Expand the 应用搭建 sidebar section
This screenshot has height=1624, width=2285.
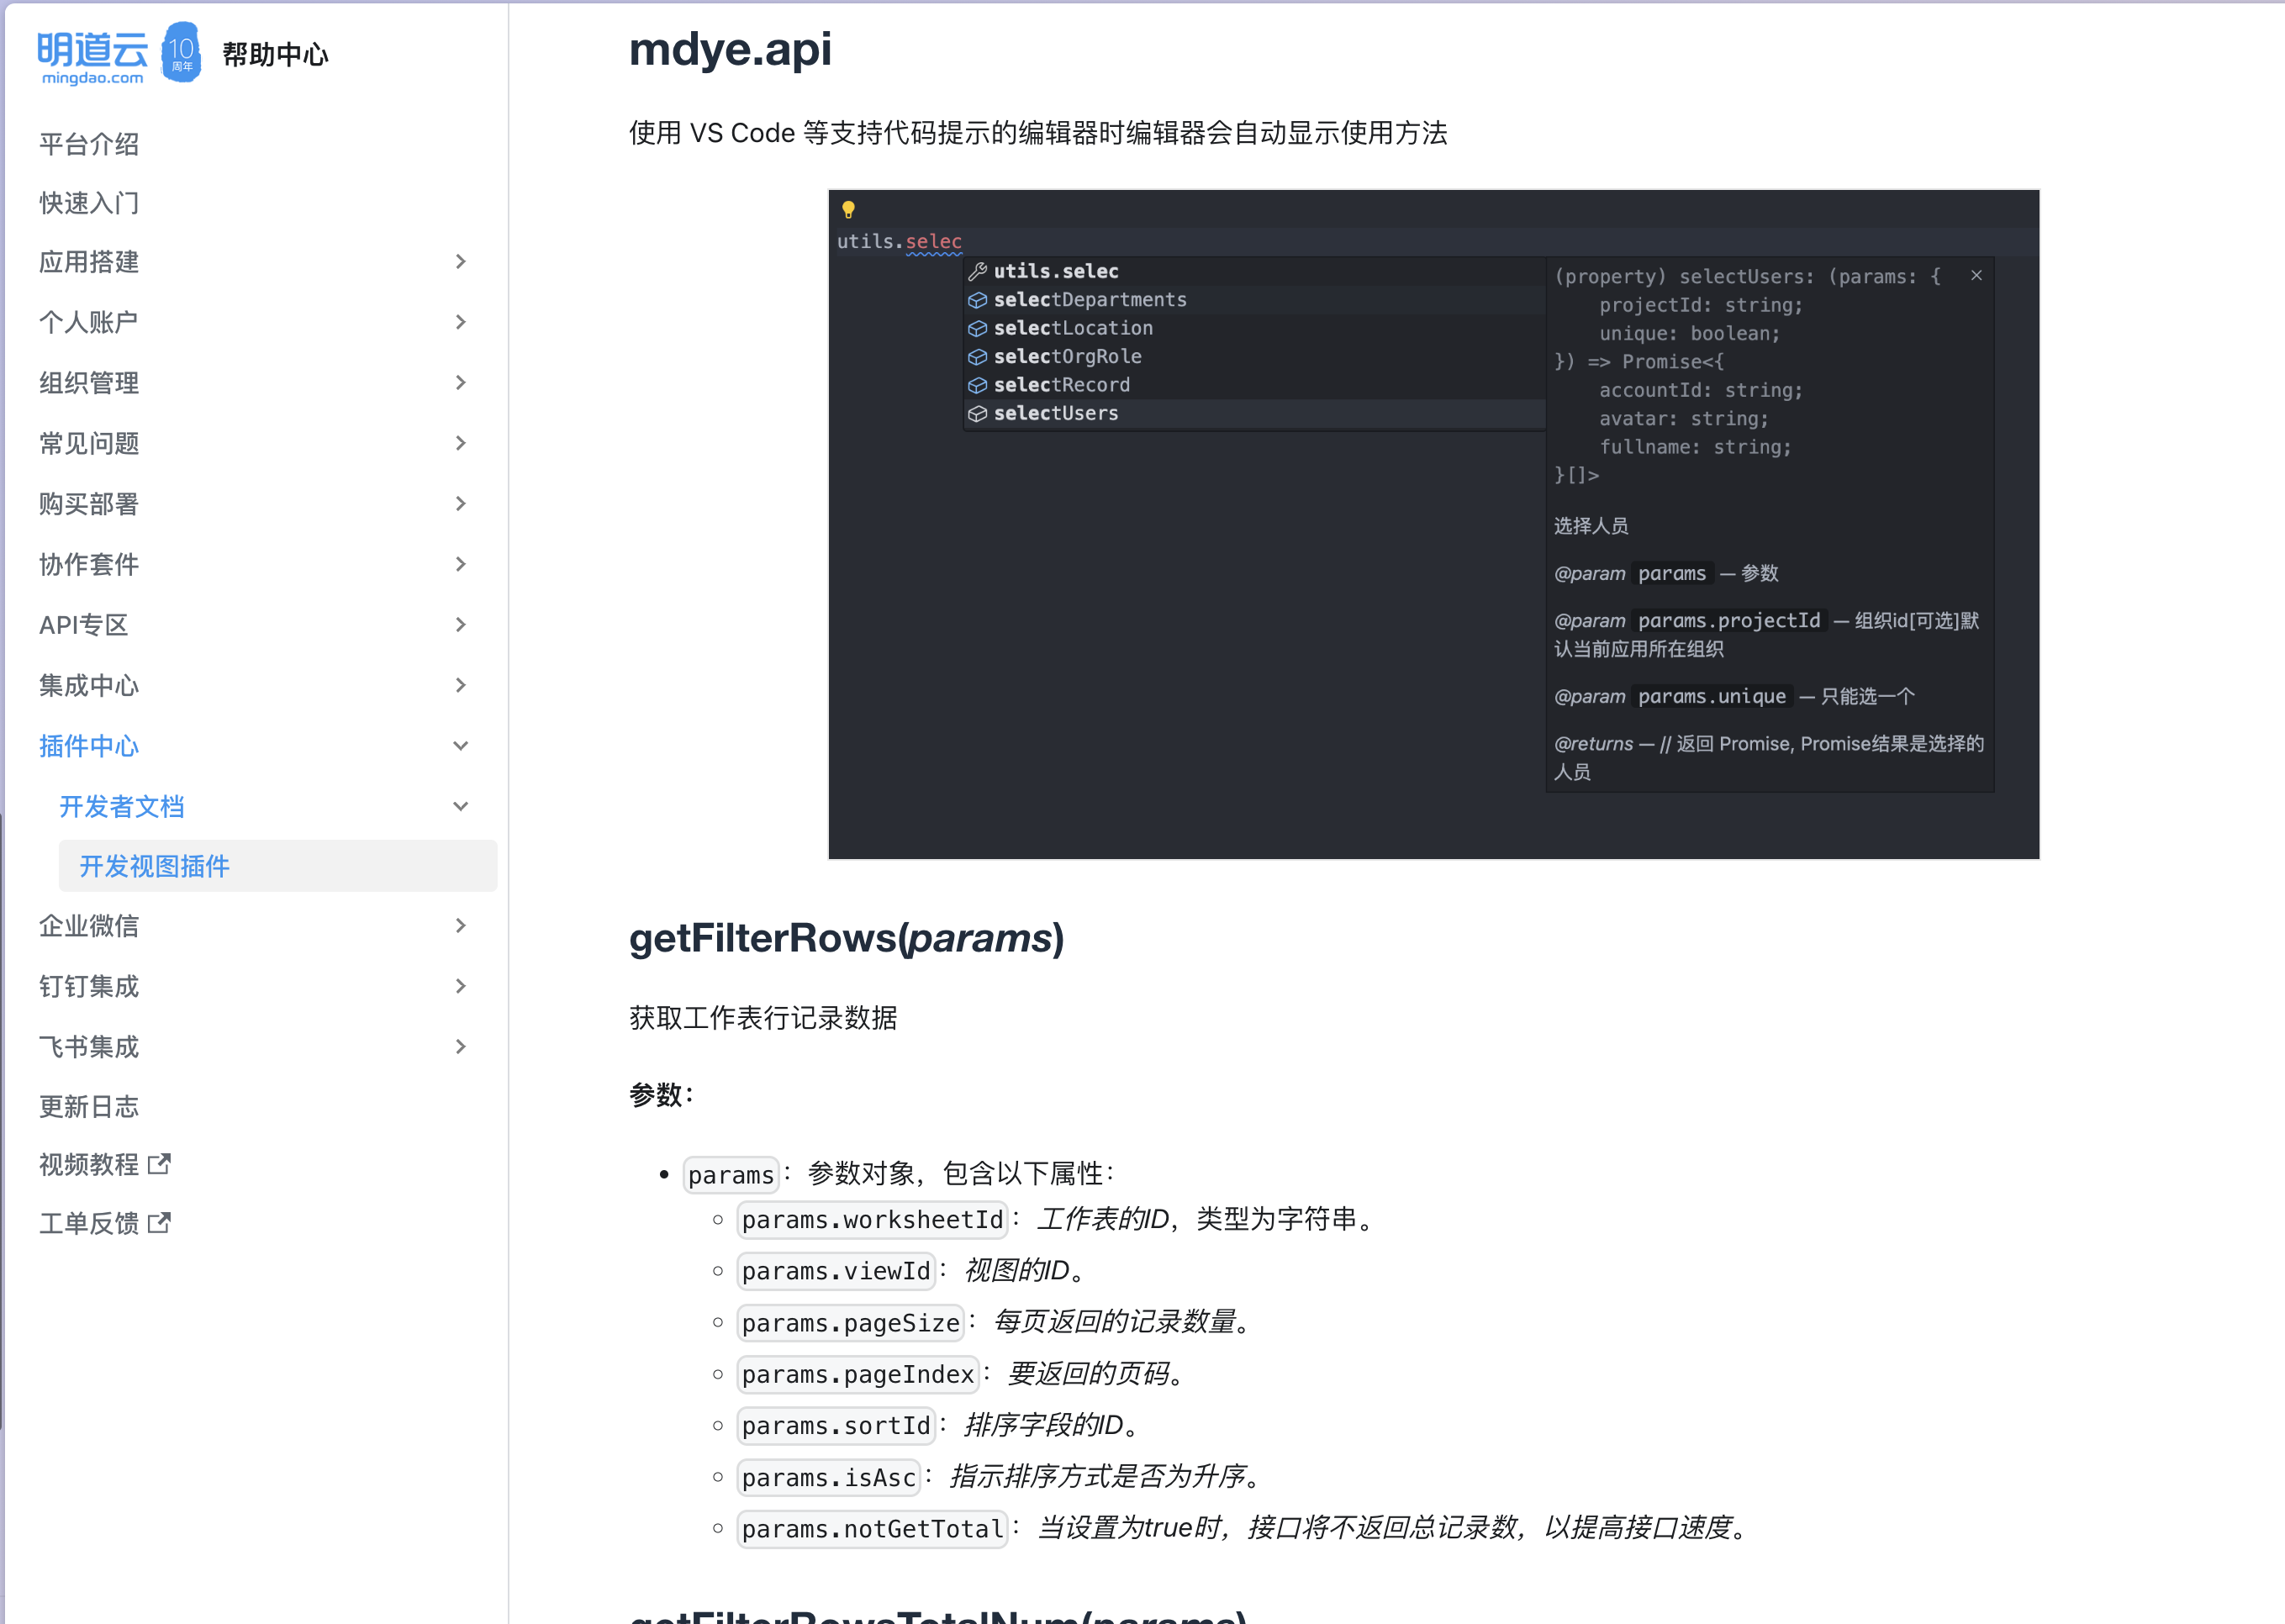(x=460, y=262)
